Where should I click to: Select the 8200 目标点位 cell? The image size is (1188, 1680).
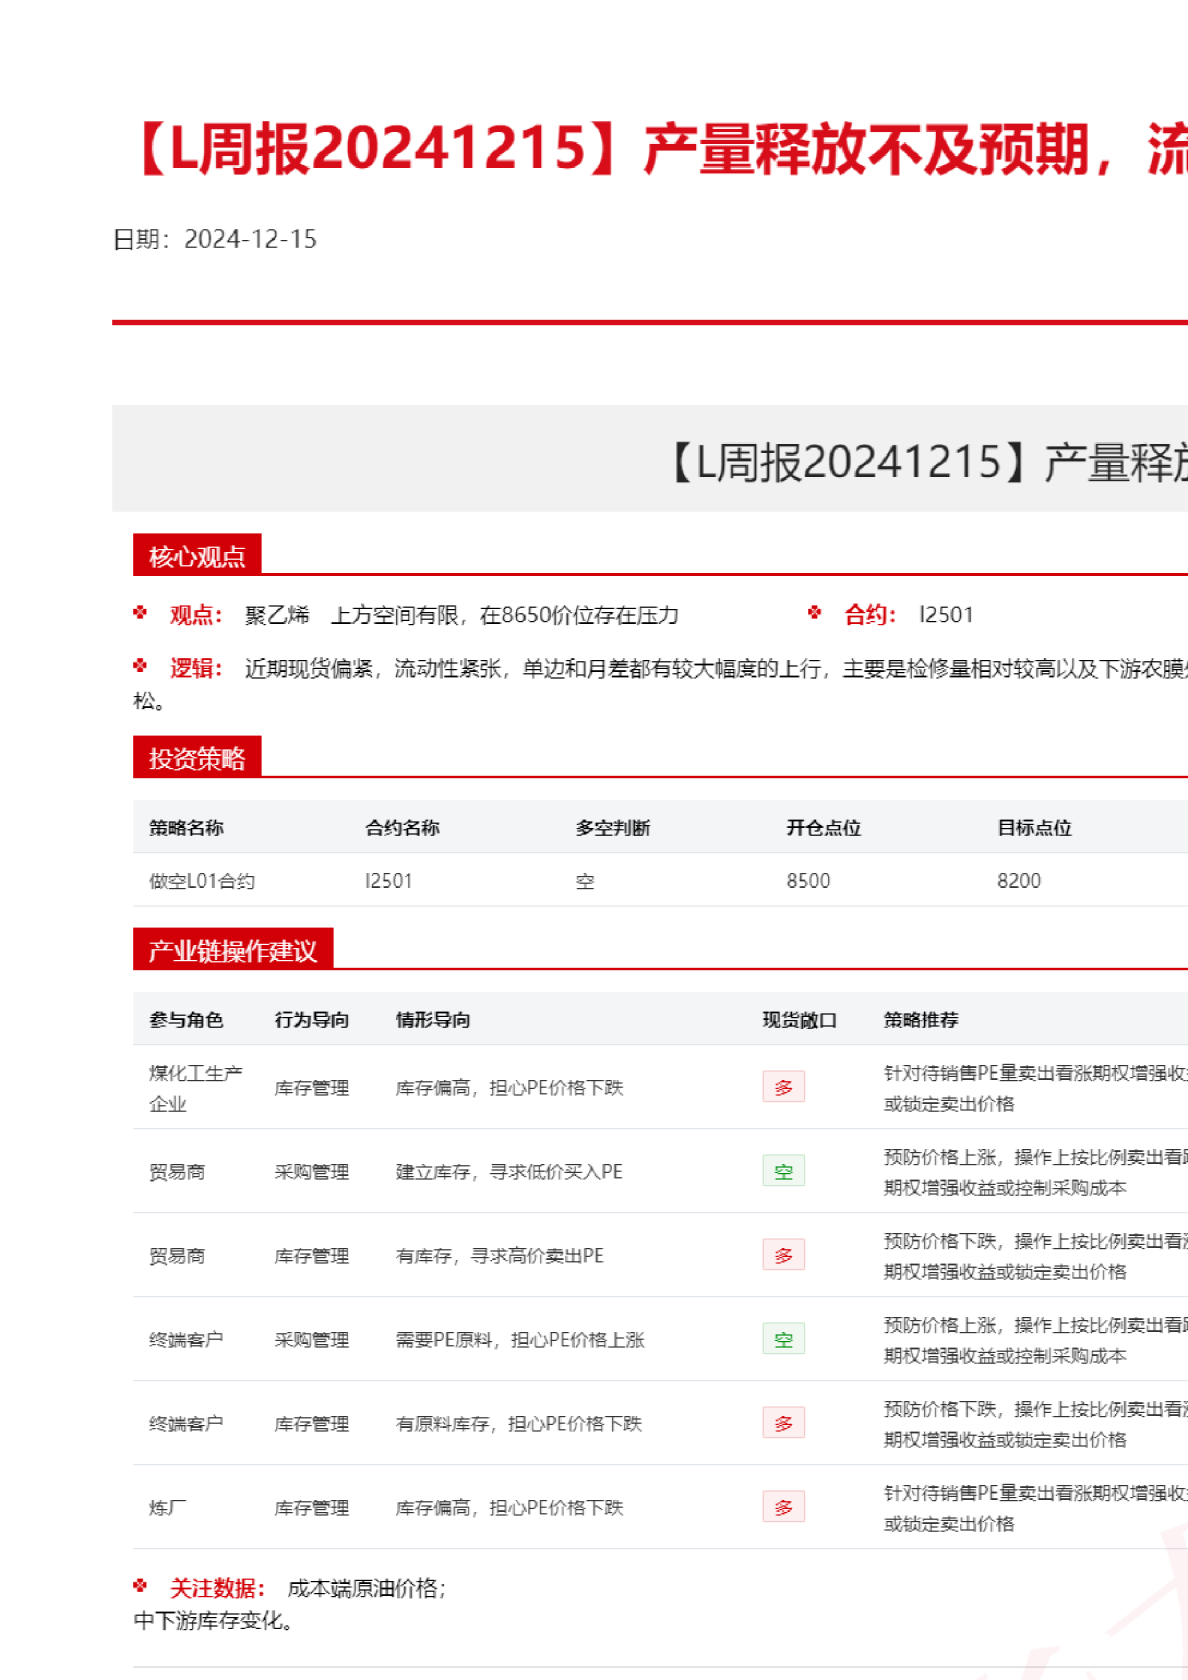pyautogui.click(x=1018, y=881)
